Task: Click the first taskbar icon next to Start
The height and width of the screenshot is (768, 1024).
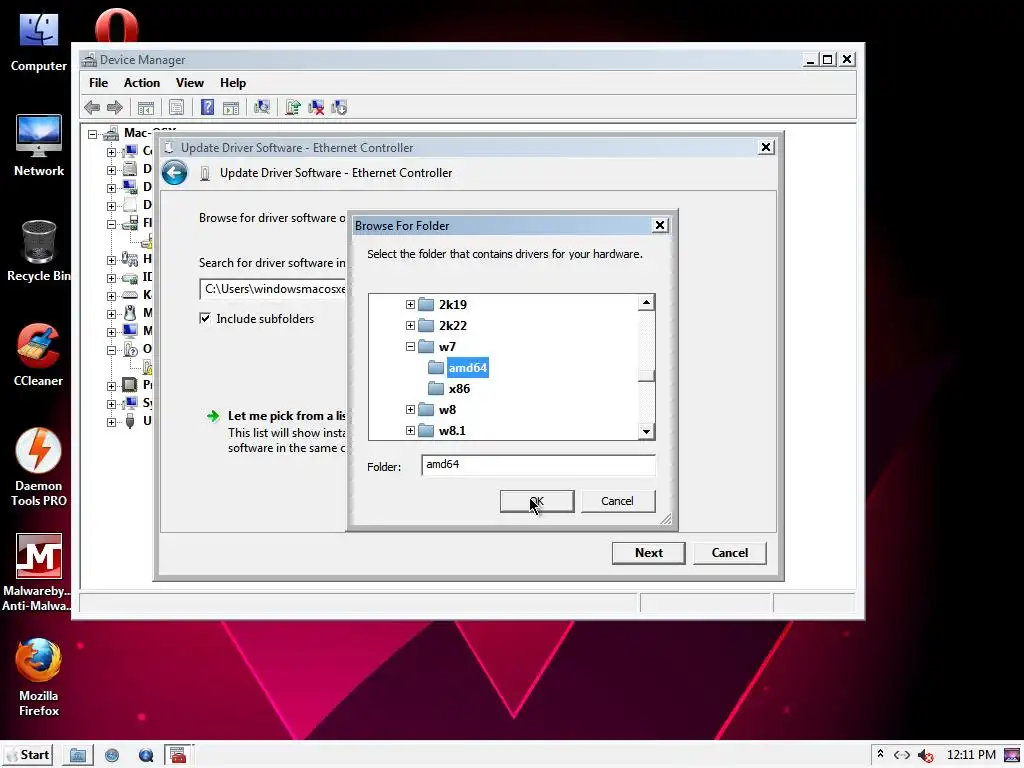Action: coord(78,756)
